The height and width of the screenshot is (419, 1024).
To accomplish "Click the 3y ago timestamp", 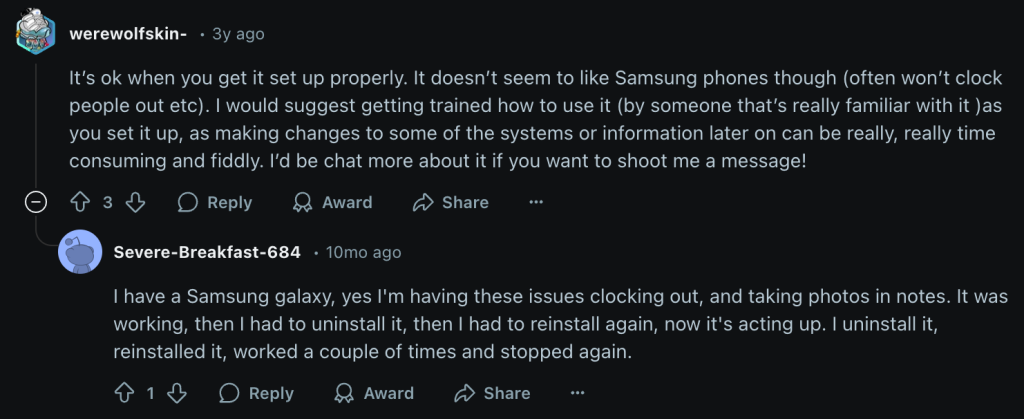I will pos(238,33).
